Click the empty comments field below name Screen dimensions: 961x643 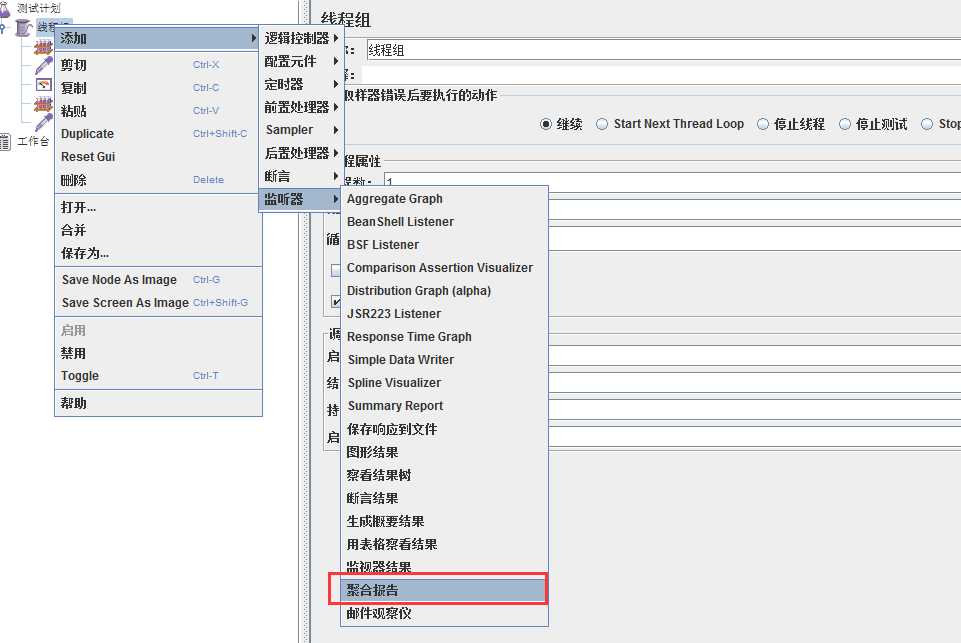(x=662, y=75)
